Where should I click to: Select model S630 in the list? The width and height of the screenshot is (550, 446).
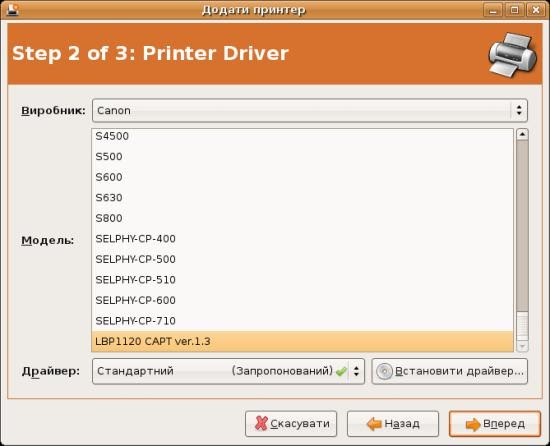pos(302,197)
